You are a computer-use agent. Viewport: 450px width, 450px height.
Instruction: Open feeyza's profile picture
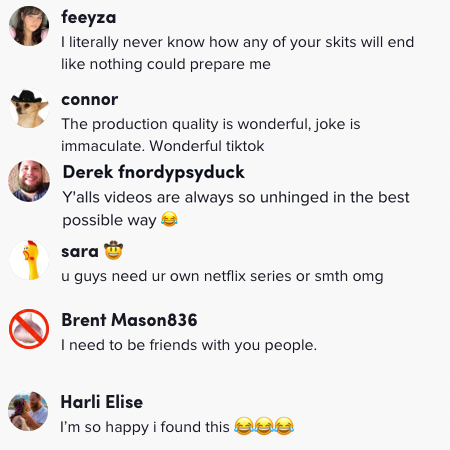tap(29, 26)
